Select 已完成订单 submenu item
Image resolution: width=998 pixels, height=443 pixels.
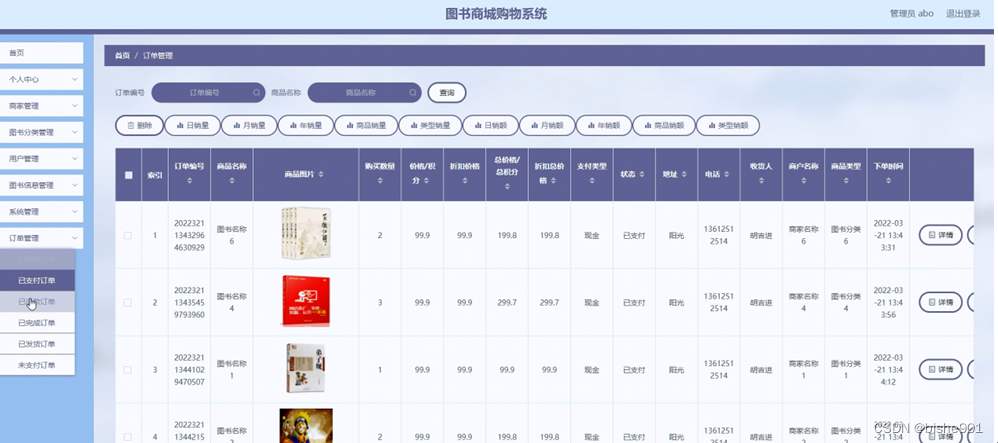click(37, 323)
